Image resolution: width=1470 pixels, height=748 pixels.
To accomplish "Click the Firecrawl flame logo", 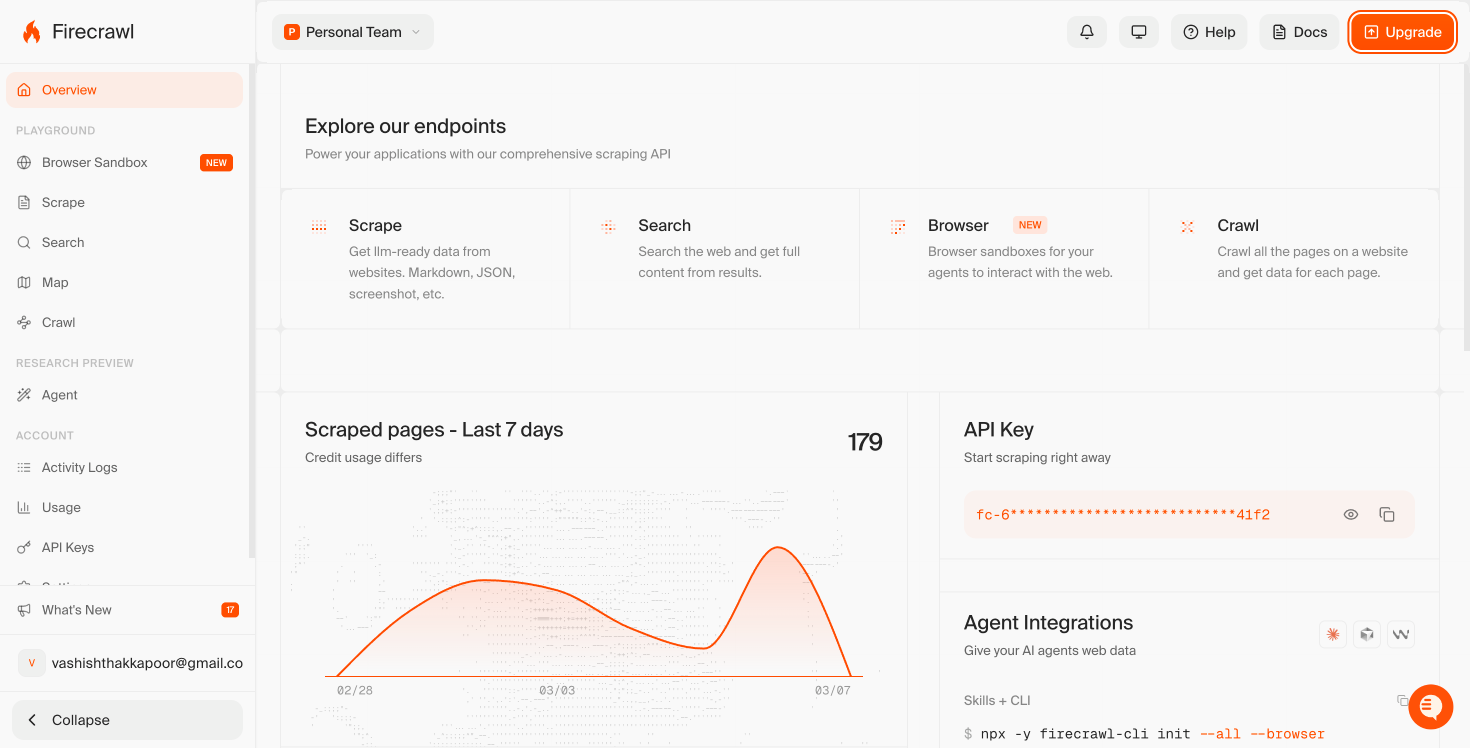I will (x=32, y=32).
